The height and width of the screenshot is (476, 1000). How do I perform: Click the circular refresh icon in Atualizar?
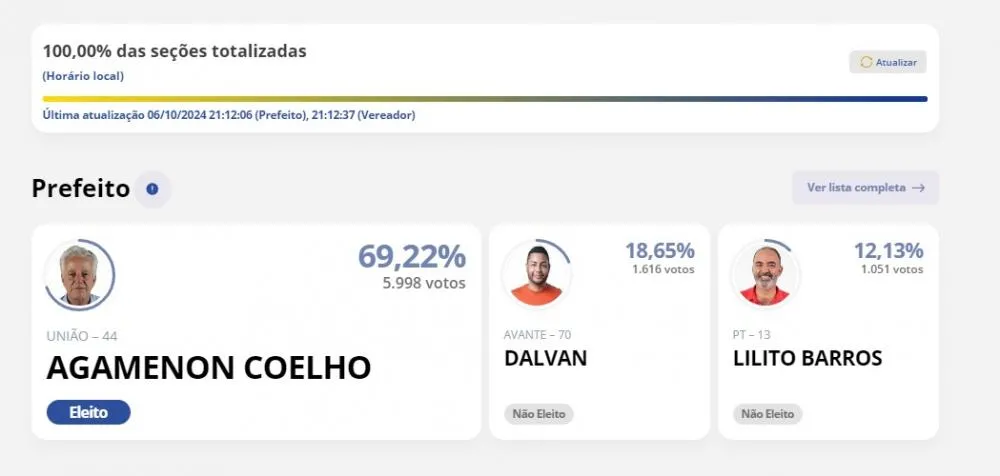866,62
